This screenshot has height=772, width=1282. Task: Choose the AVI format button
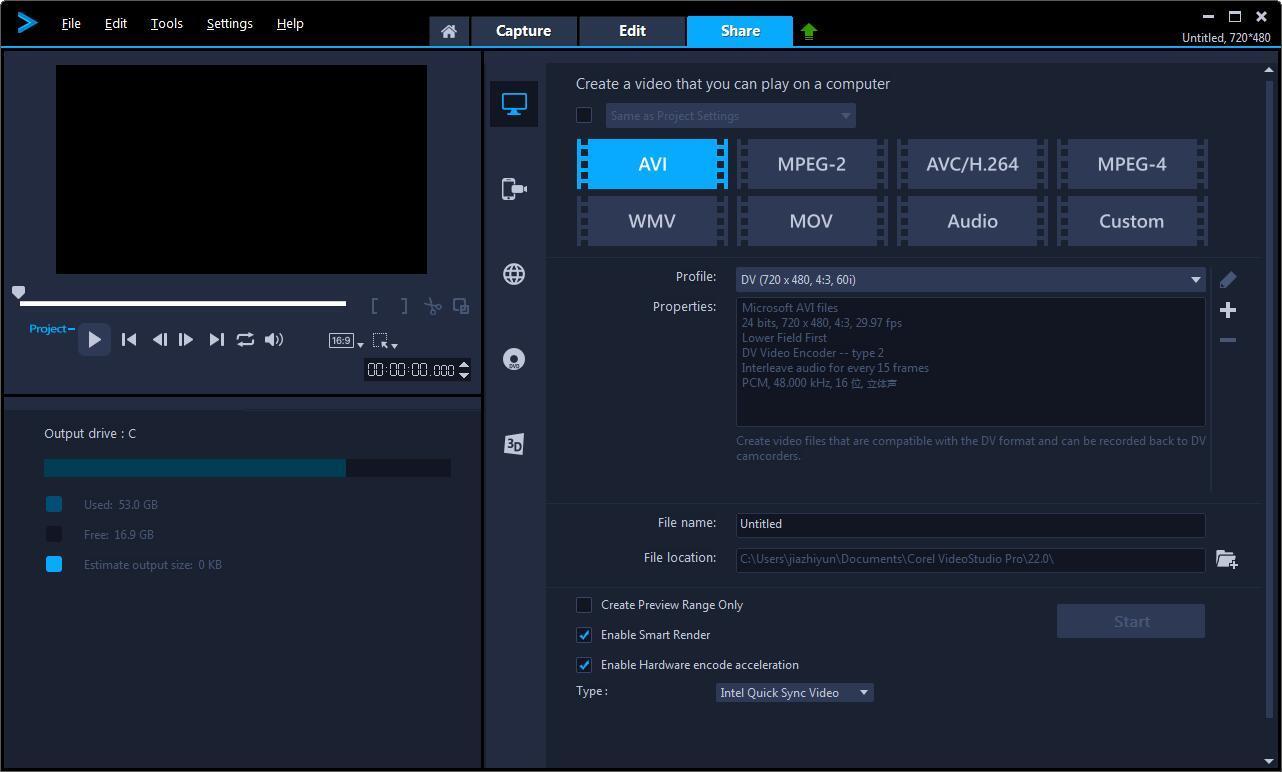pos(652,164)
